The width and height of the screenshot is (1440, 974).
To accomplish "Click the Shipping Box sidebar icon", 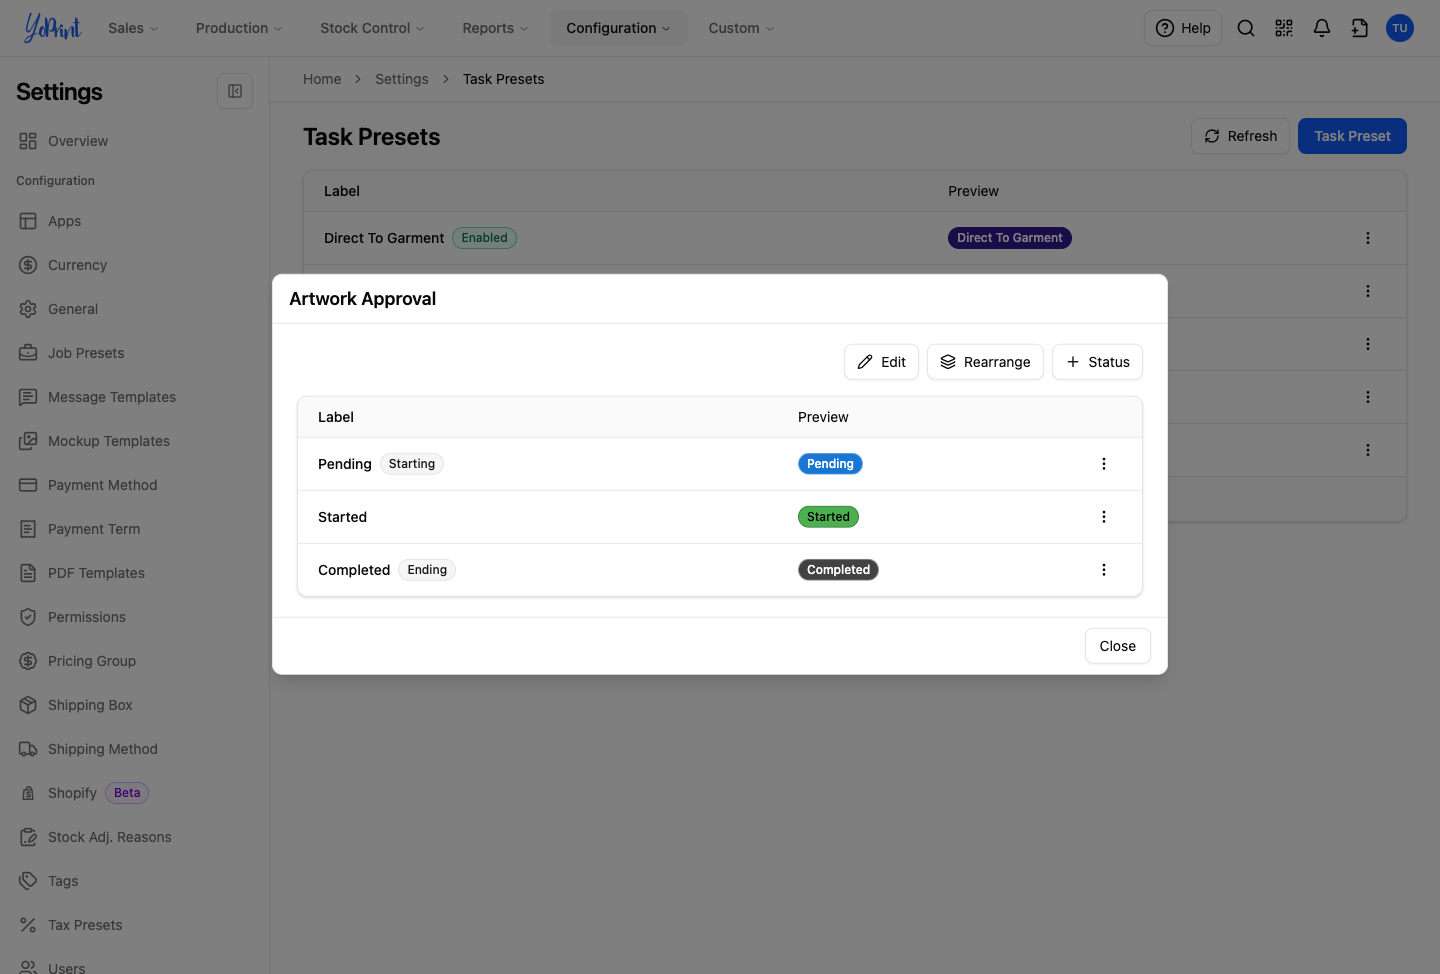I will pos(28,705).
